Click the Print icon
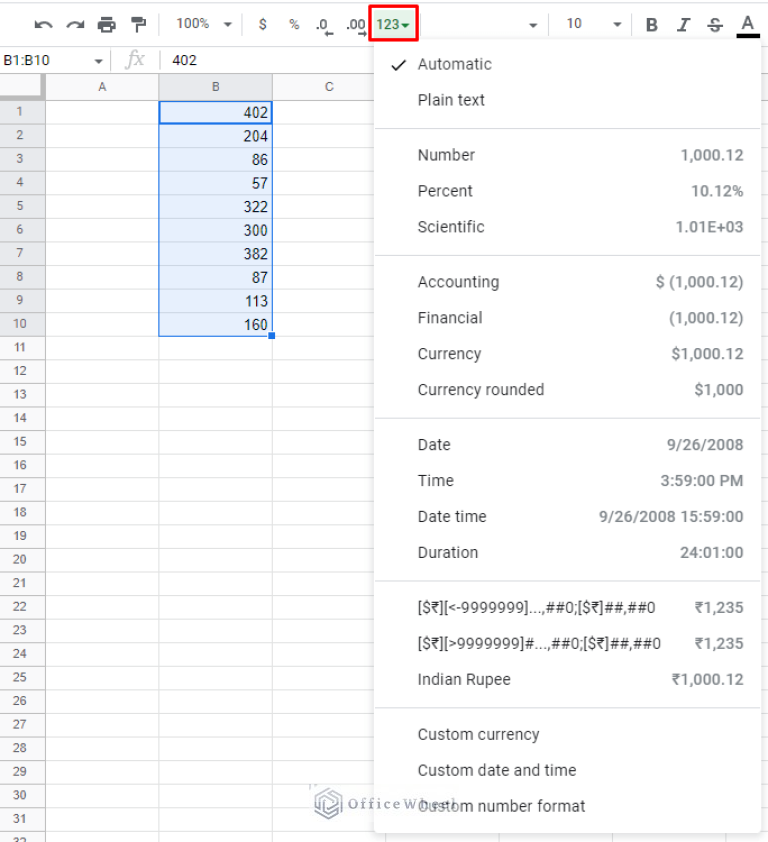768x842 pixels. tap(107, 24)
